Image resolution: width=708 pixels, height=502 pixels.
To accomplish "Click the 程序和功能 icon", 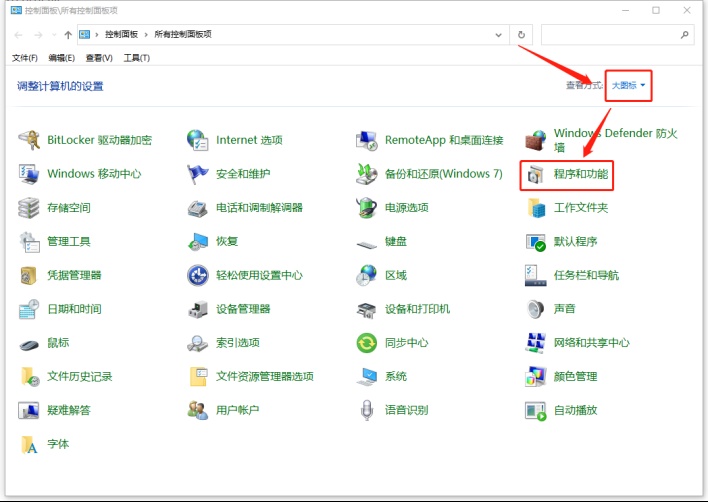I will tap(536, 174).
